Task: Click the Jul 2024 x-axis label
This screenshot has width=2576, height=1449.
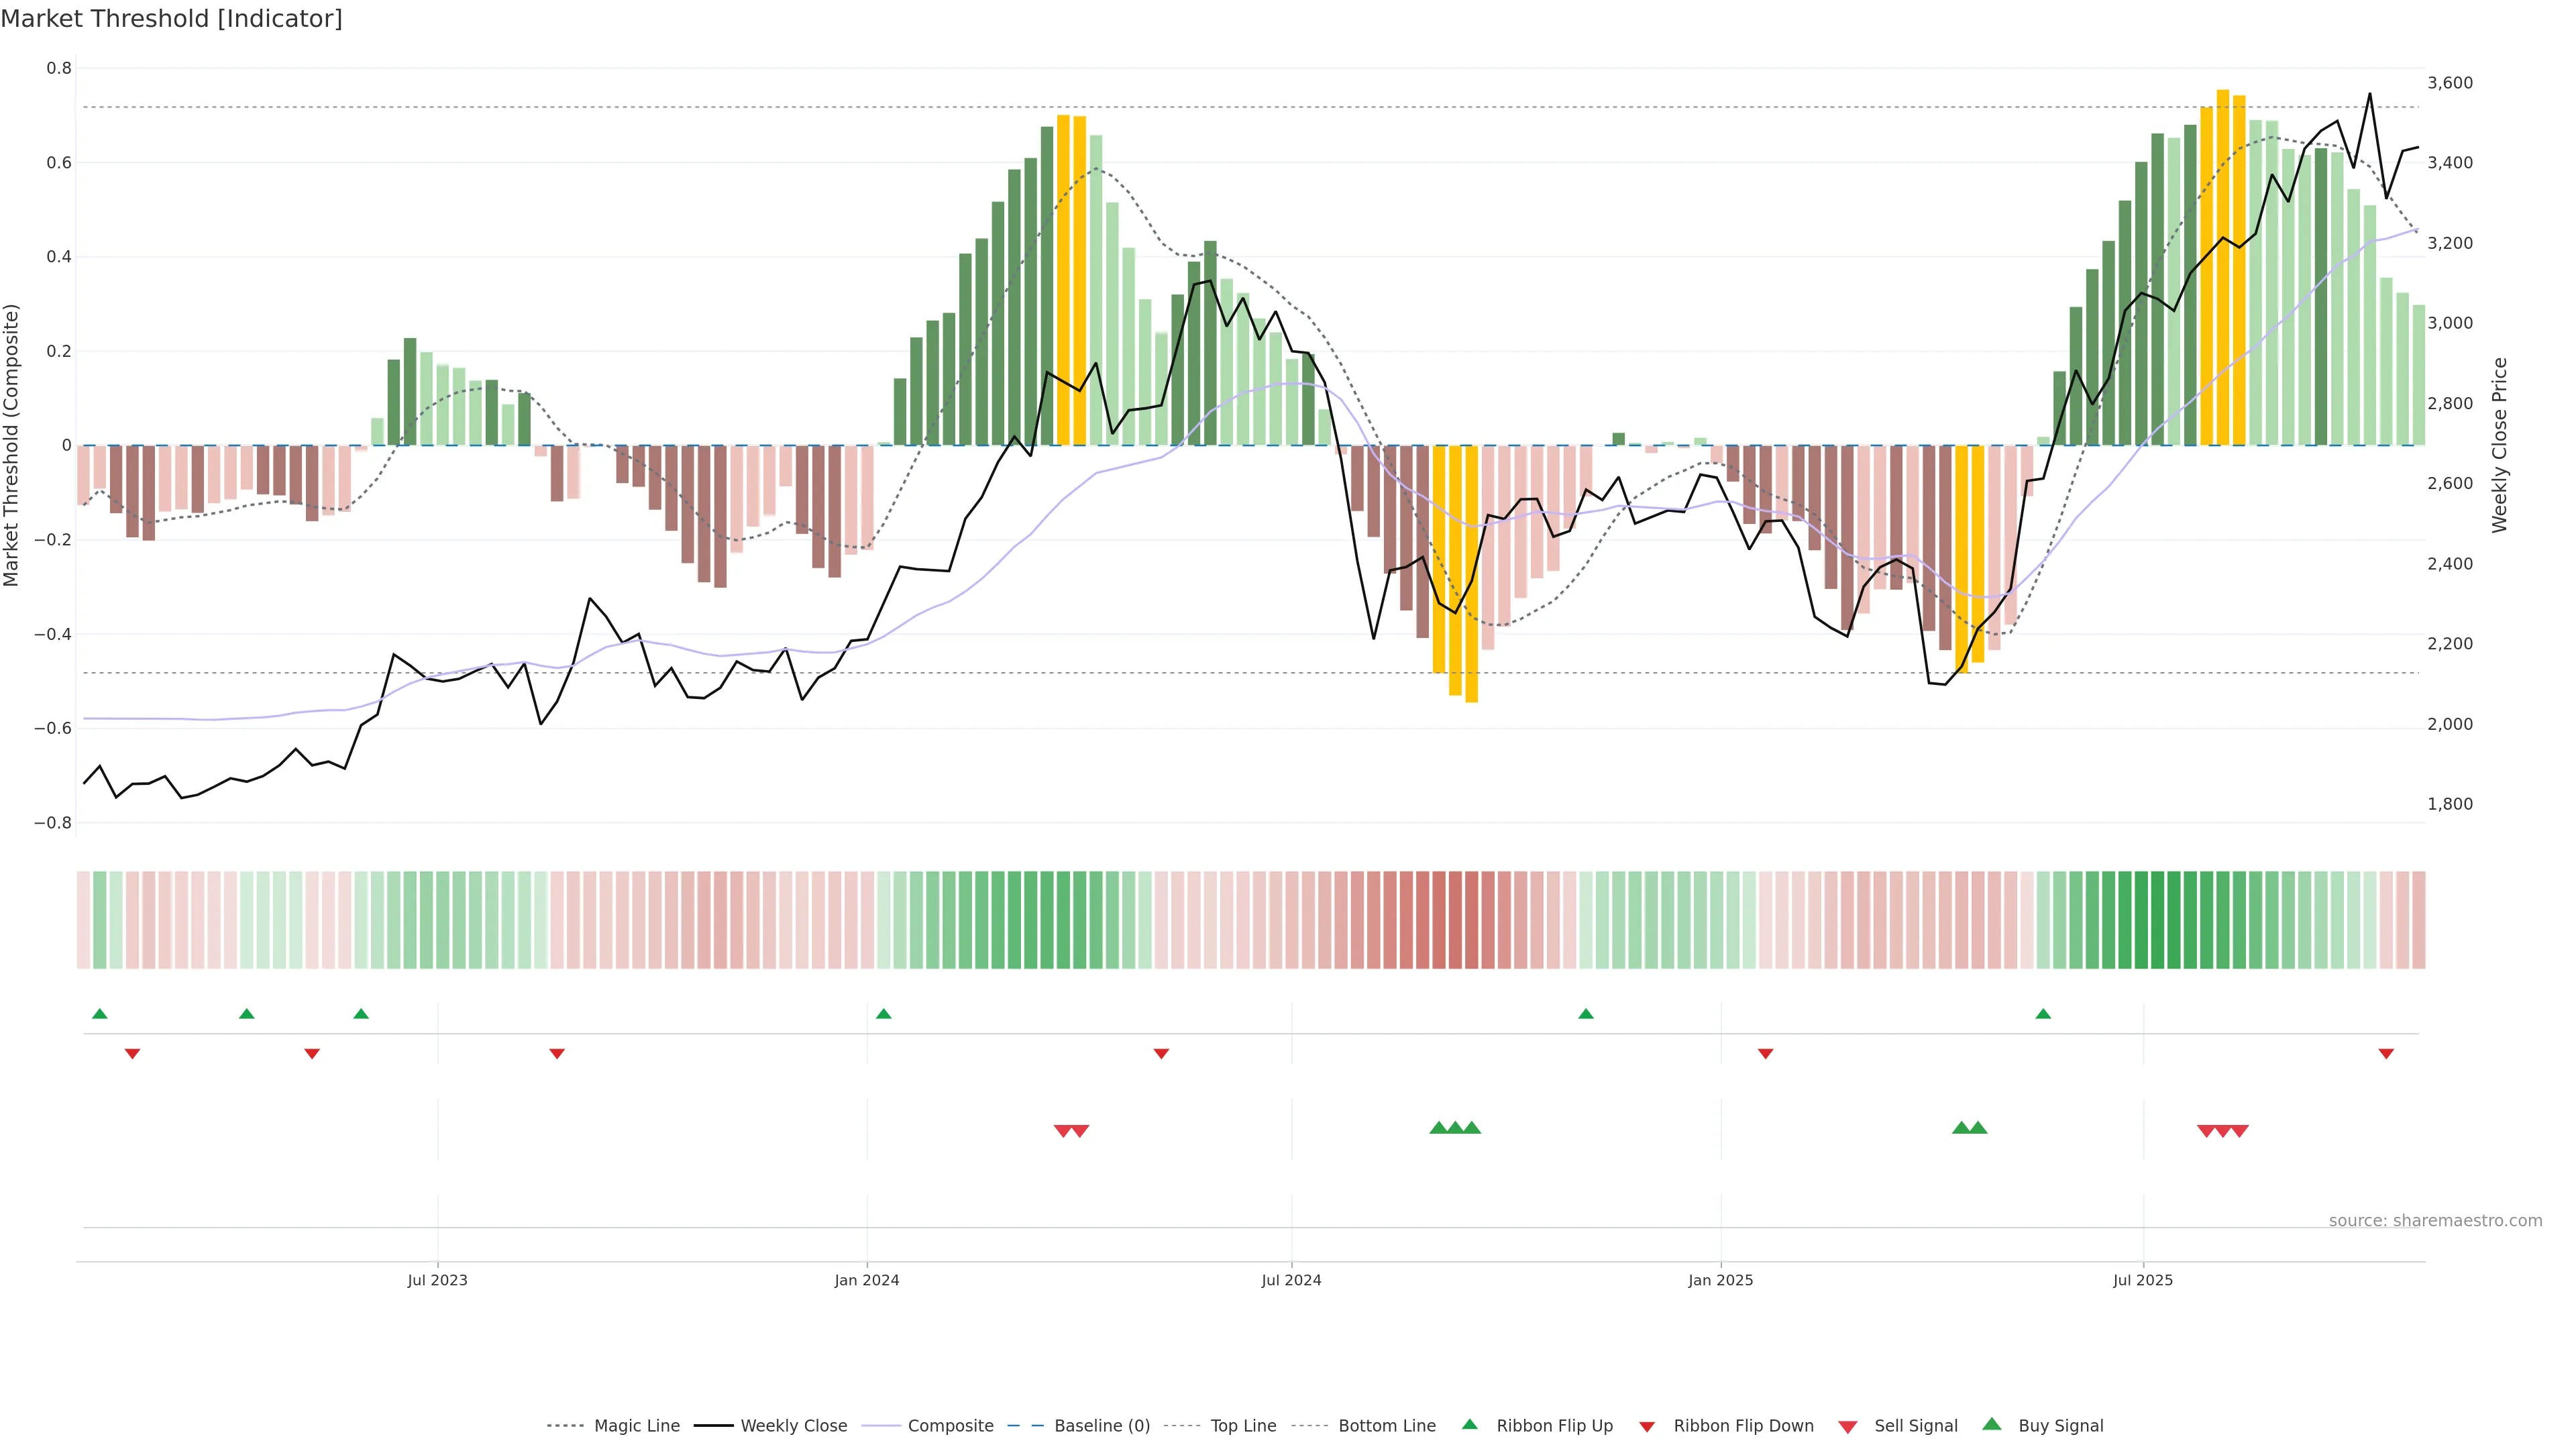Action: (1291, 1280)
